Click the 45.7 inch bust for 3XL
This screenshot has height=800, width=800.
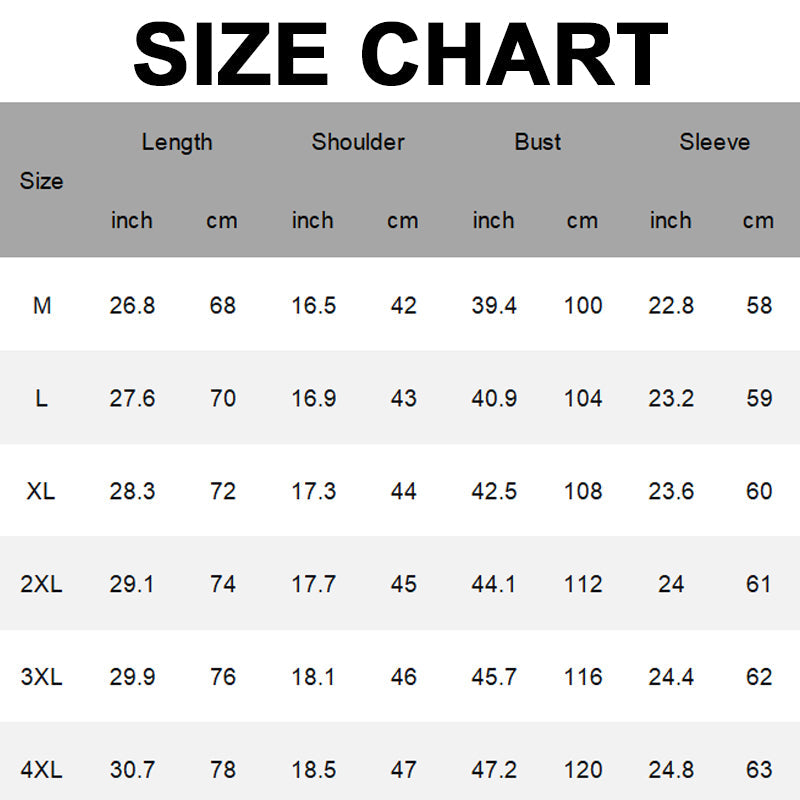click(x=494, y=677)
